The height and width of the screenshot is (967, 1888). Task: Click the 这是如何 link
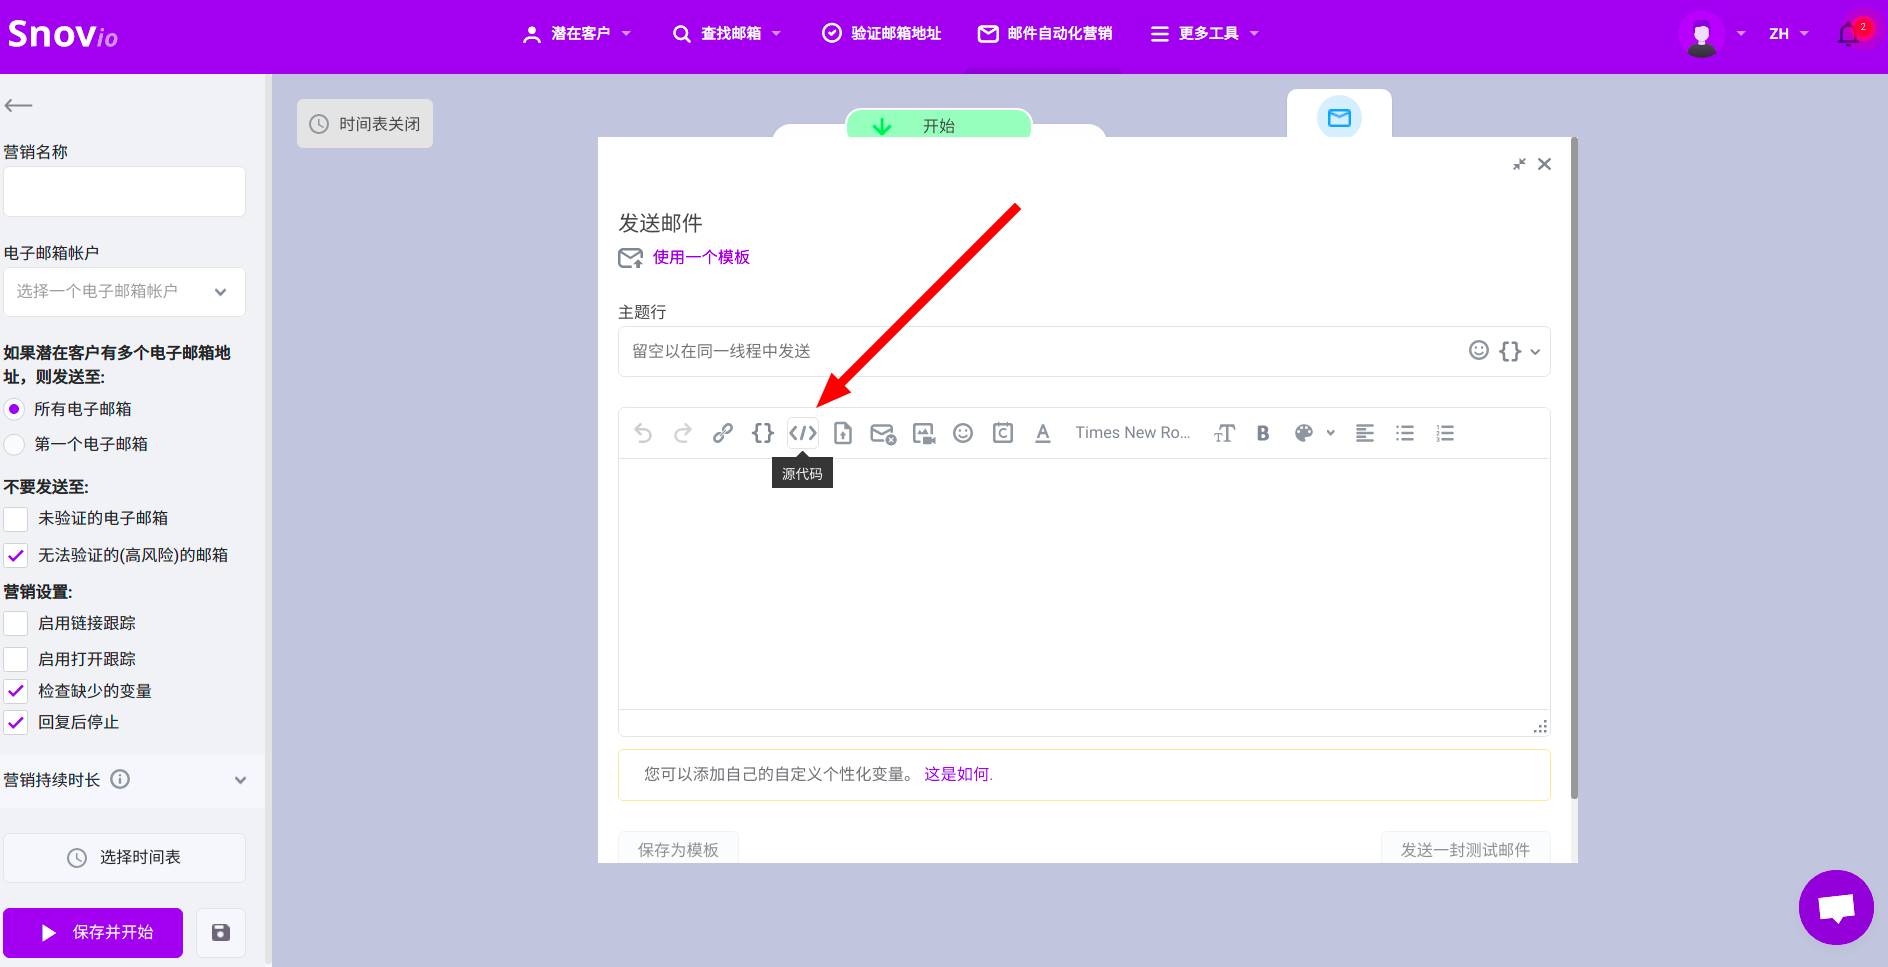(957, 774)
